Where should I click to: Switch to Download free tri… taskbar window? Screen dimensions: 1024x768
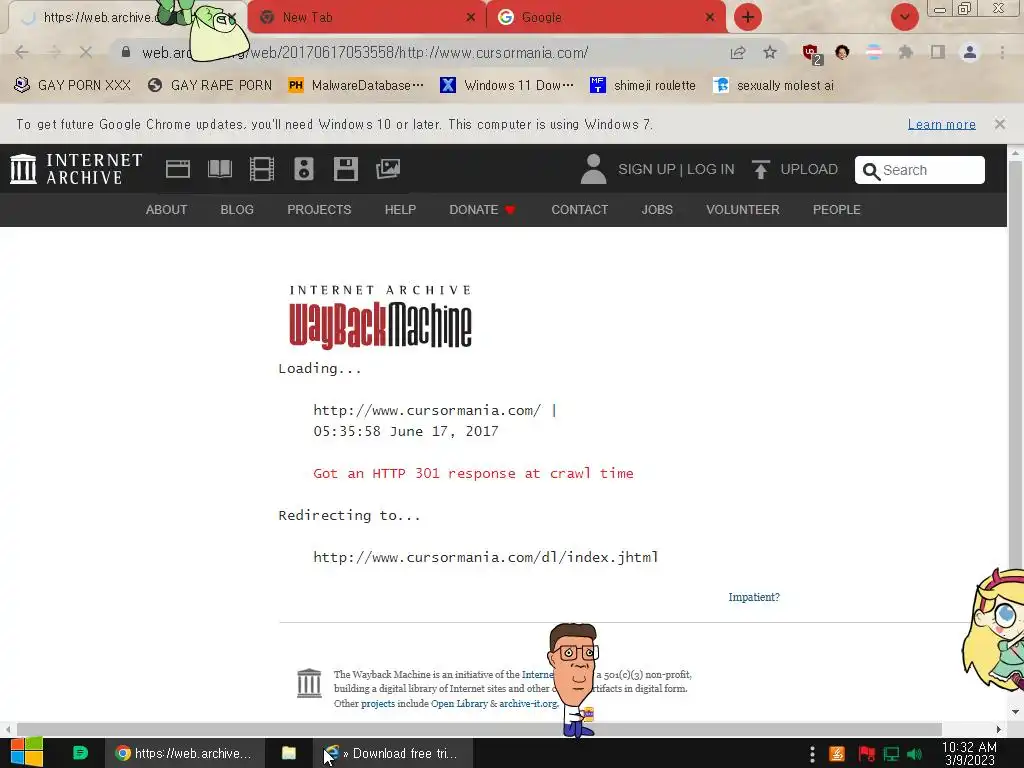[x=392, y=753]
